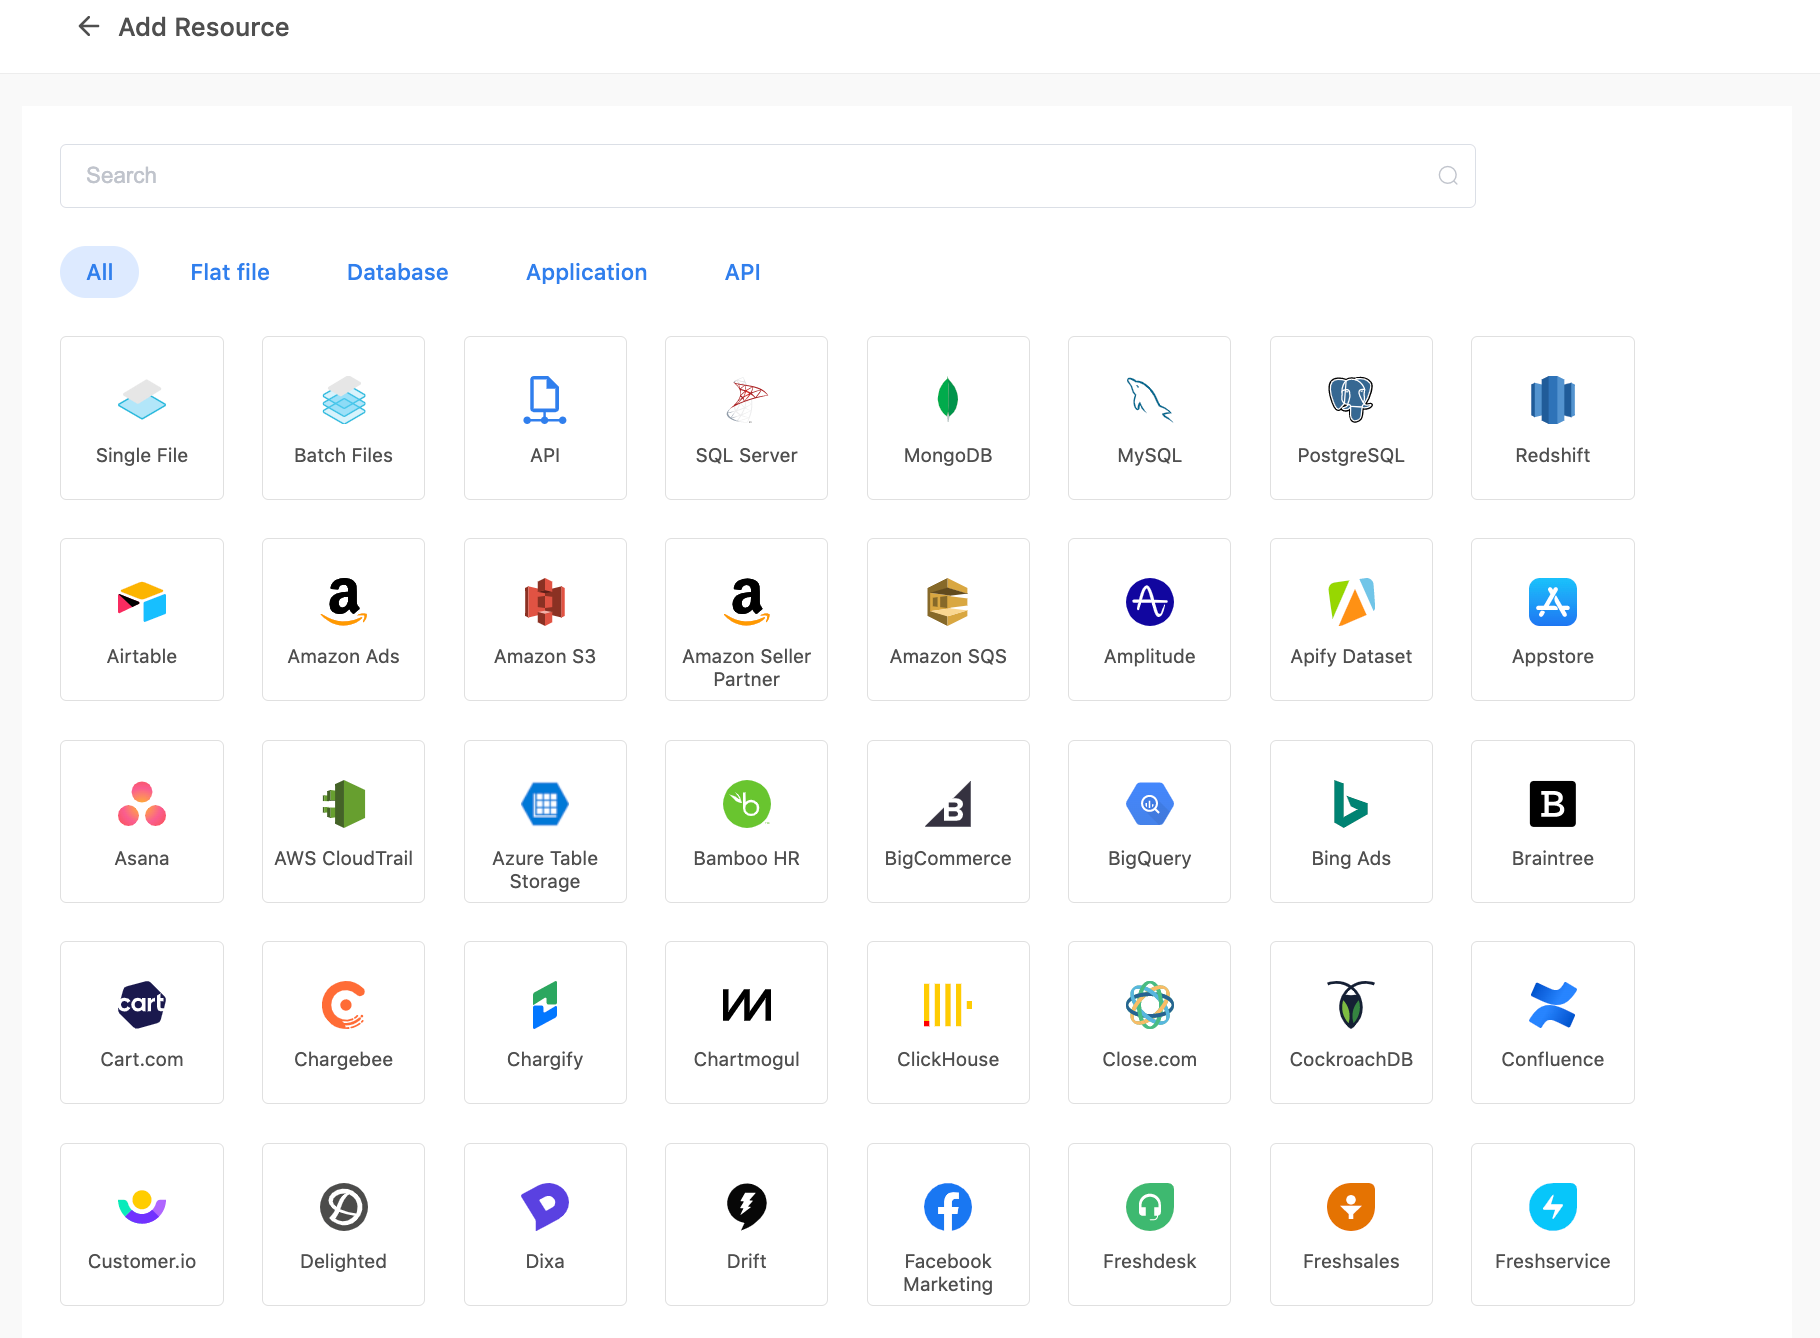Viewport: 1820px width, 1338px height.
Task: Switch to the Database tab
Action: [x=397, y=272]
